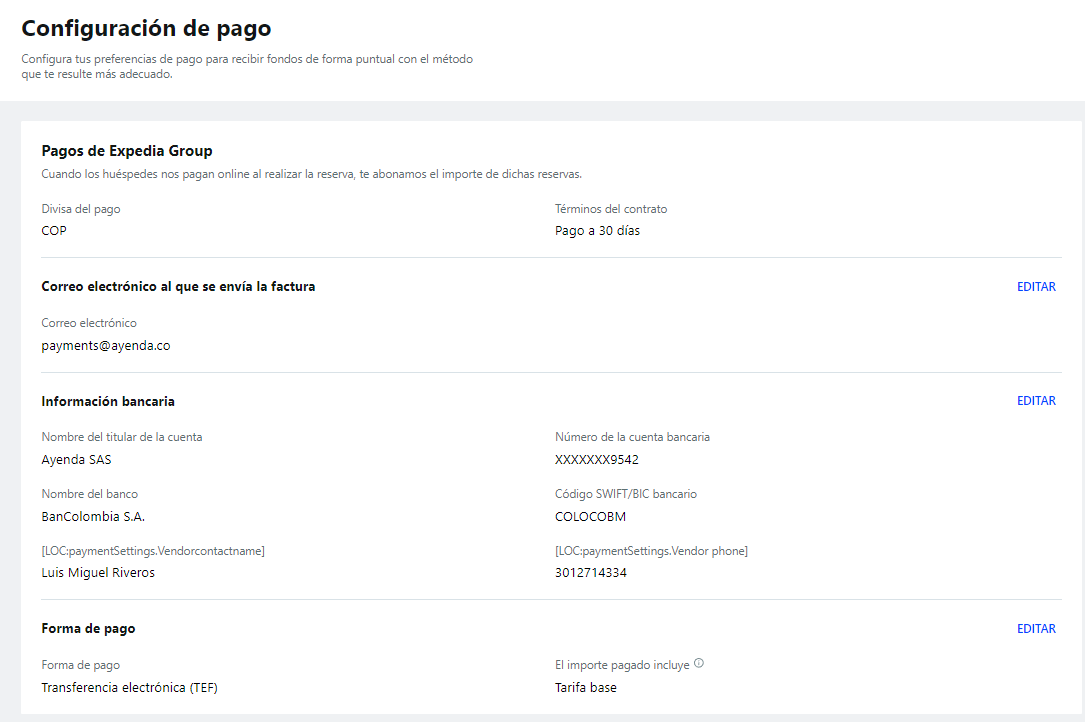Screen dimensions: 1085x722
Task: Select the bold 'Forma de pago' section heading
Action: 89,629
